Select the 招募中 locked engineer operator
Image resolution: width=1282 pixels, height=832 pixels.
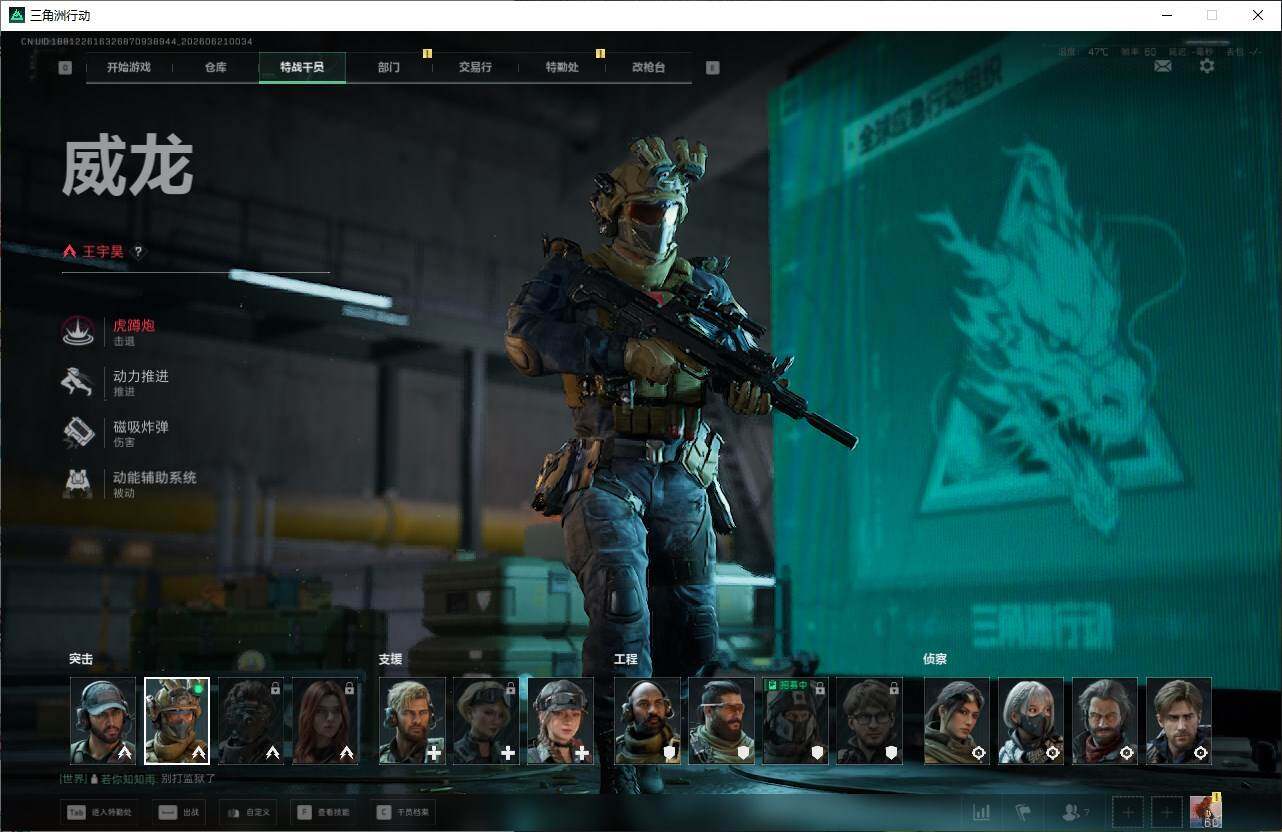coord(795,721)
